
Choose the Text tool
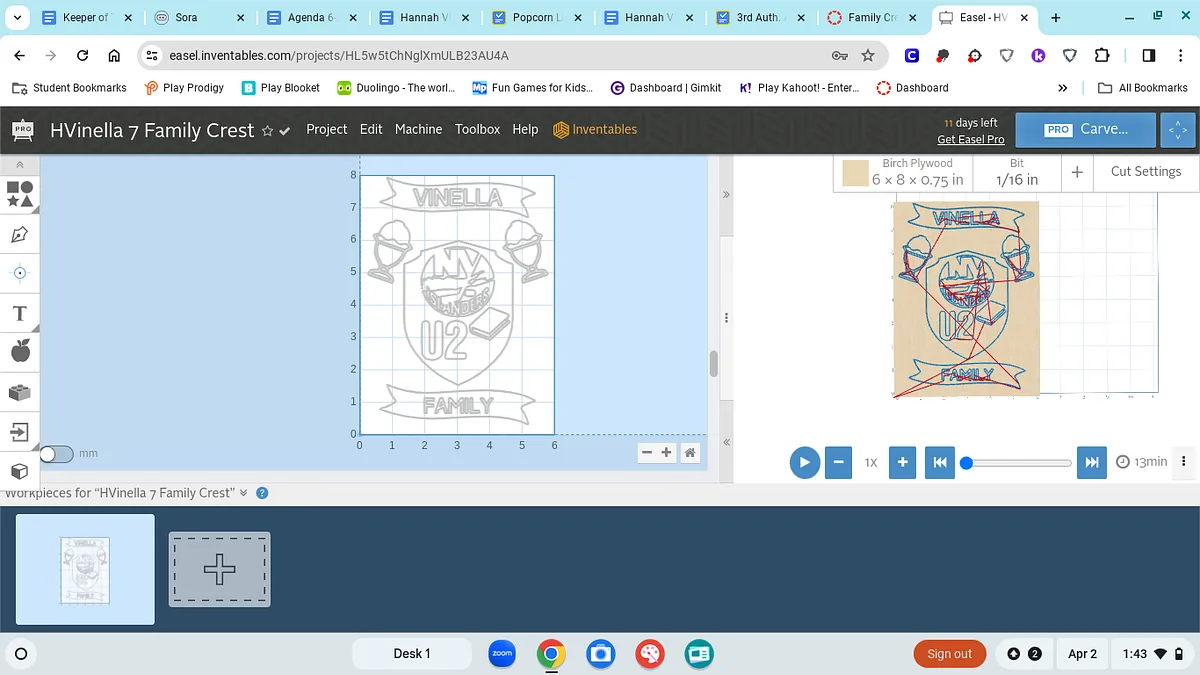click(20, 313)
